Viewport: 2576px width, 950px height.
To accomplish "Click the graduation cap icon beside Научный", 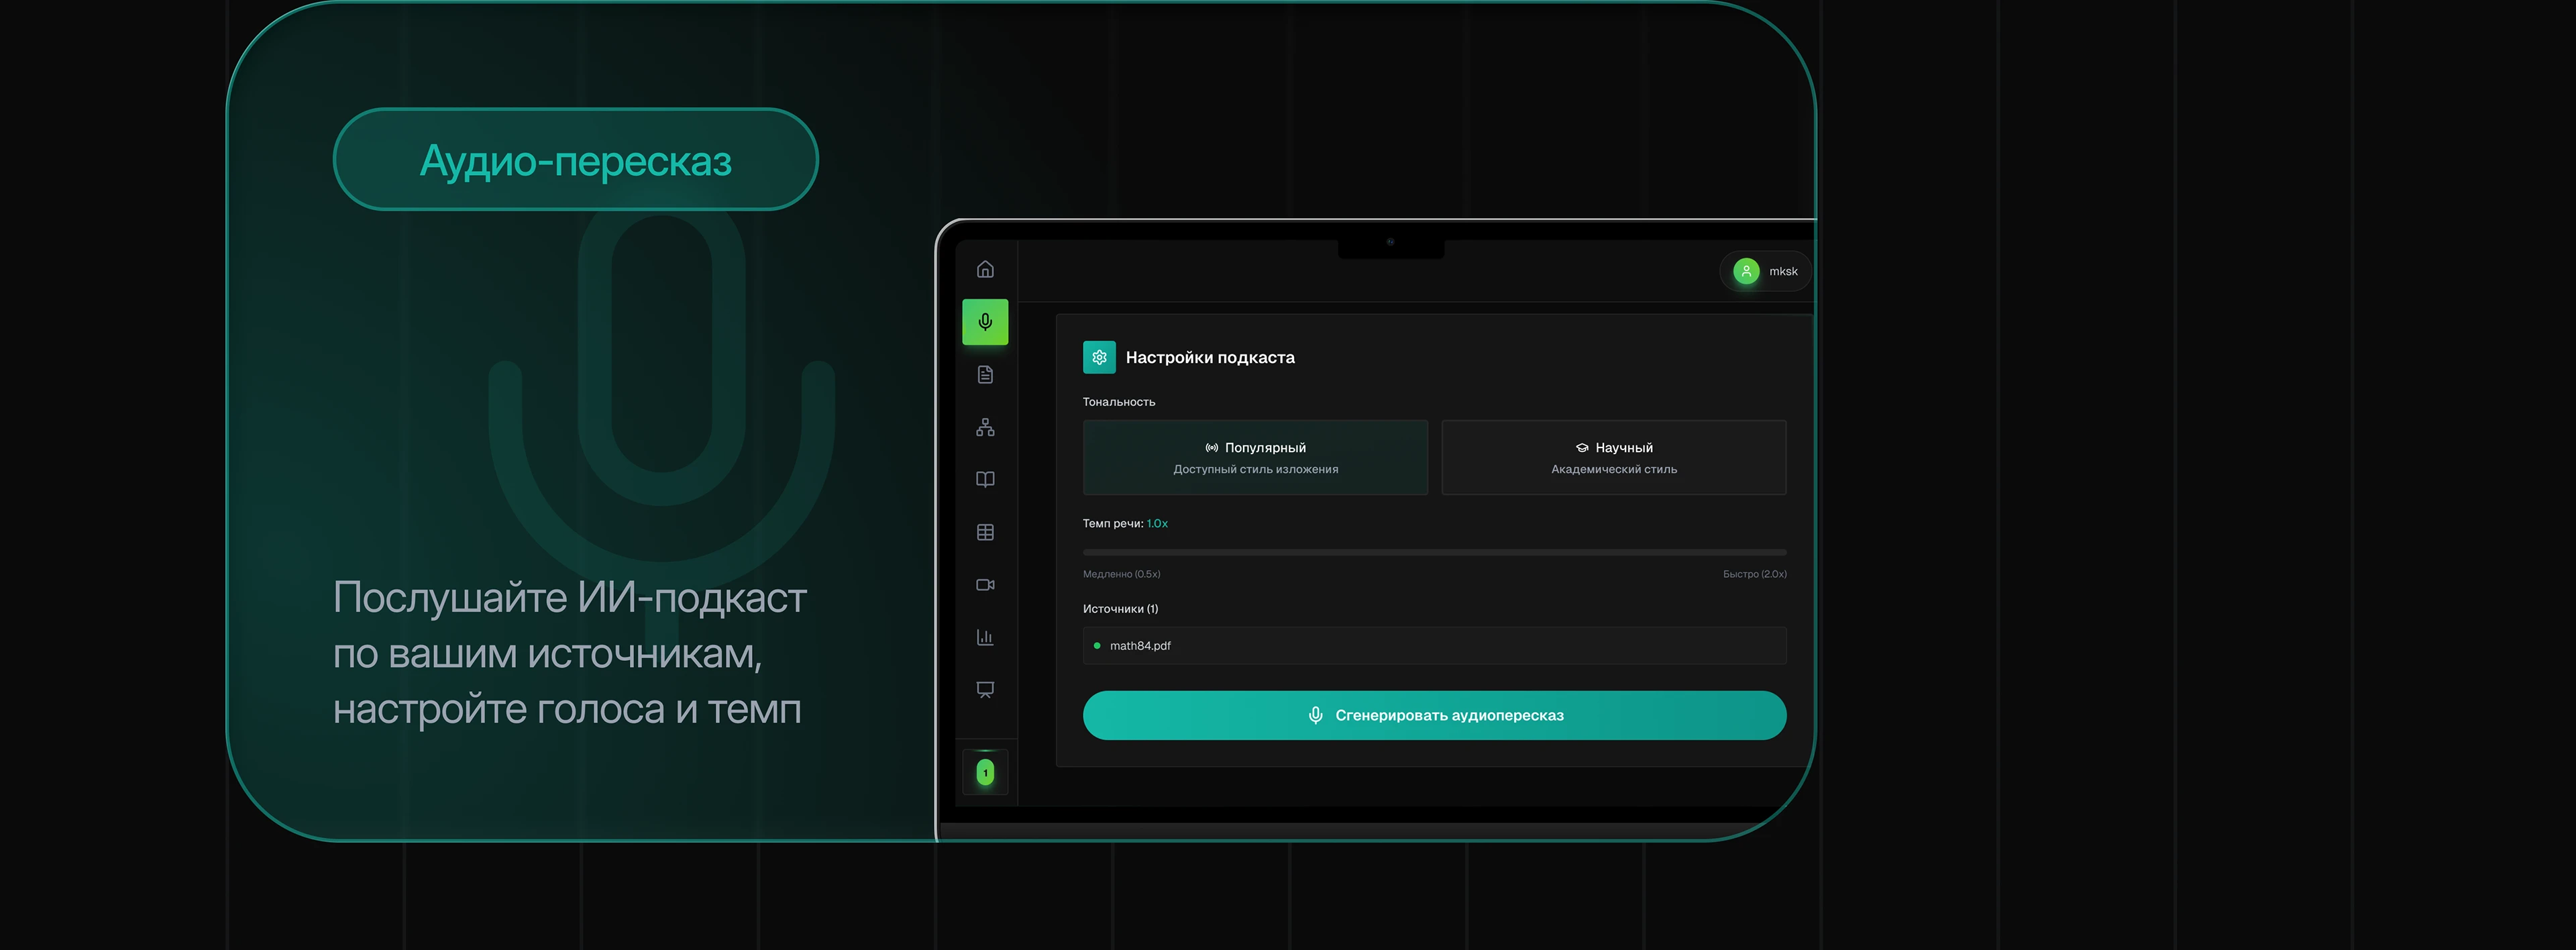I will [x=1582, y=448].
